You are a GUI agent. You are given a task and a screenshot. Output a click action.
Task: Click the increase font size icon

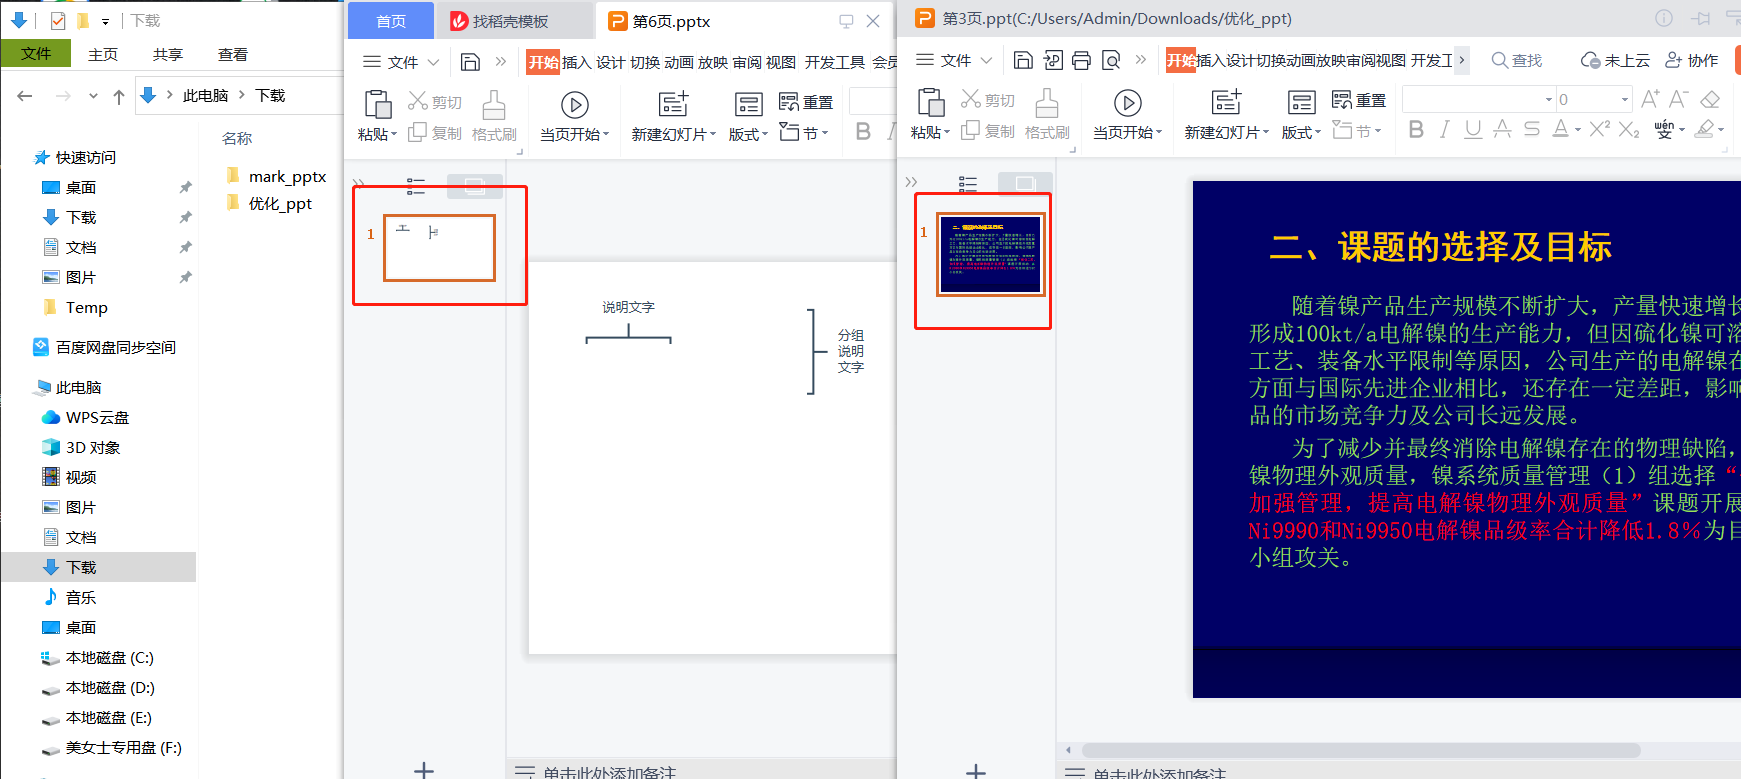coord(1650,99)
